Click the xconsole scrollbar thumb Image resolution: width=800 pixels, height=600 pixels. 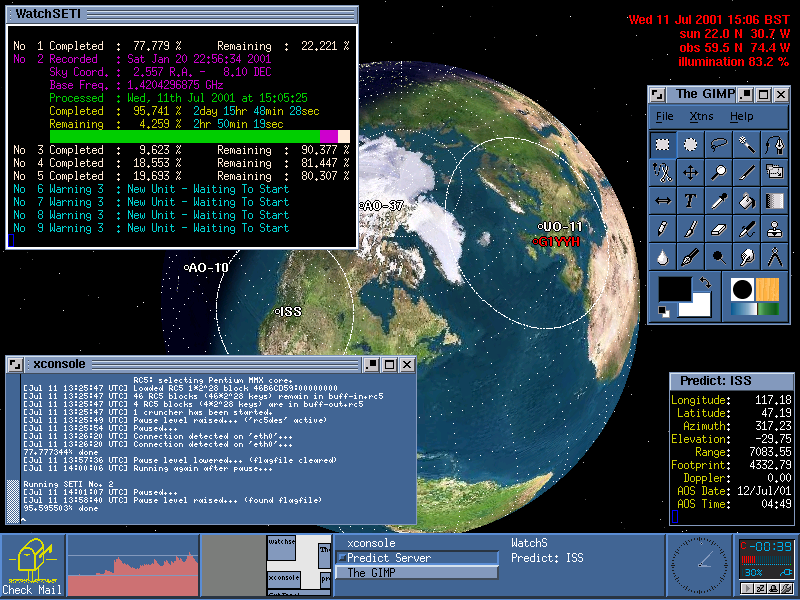coord(12,501)
